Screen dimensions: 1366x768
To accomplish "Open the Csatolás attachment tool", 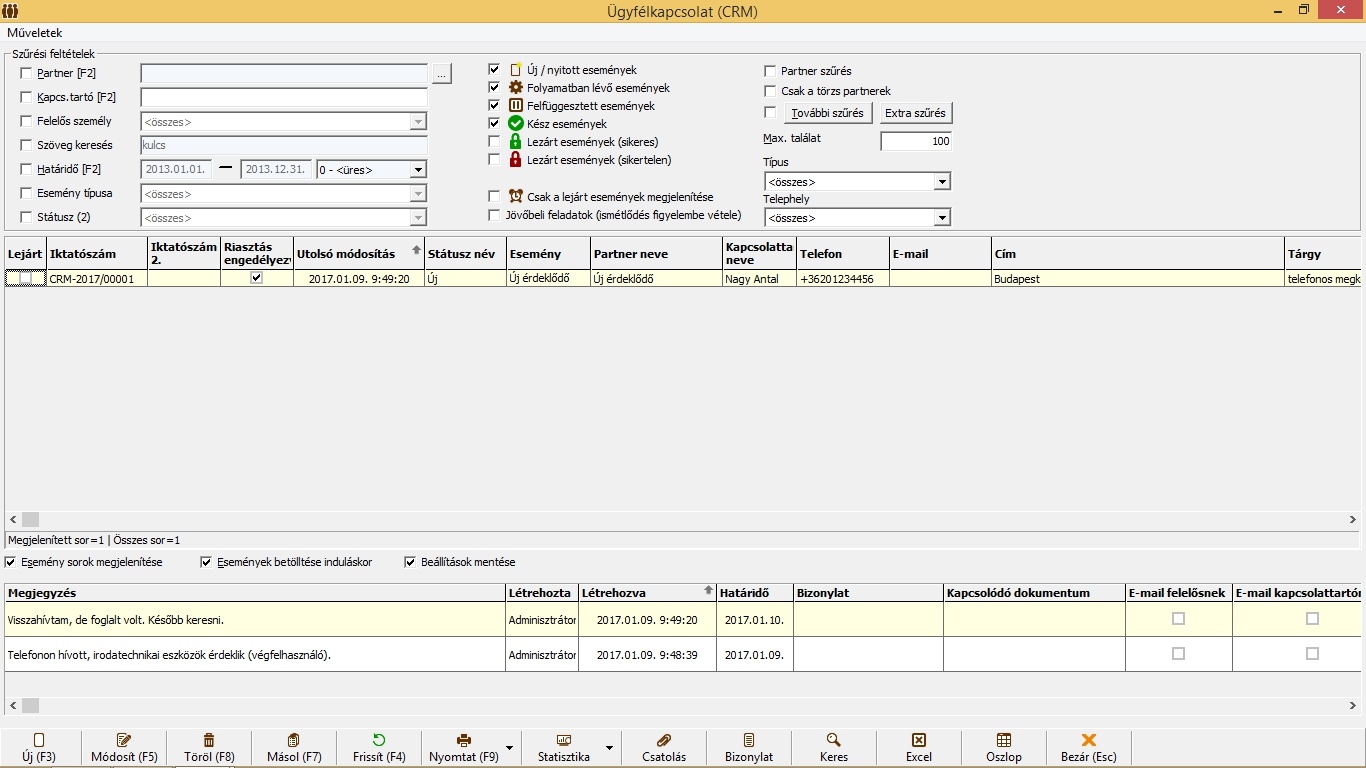I will tap(663, 740).
